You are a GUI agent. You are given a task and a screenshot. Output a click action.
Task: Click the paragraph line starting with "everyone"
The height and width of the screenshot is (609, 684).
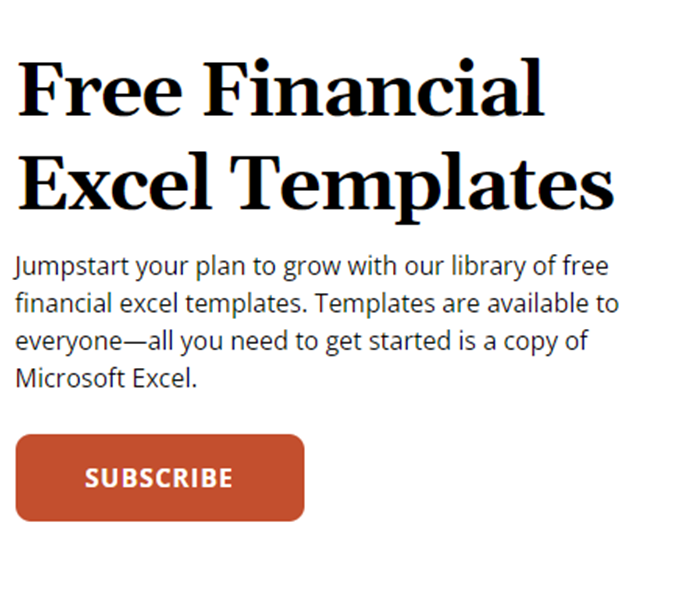coord(302,342)
